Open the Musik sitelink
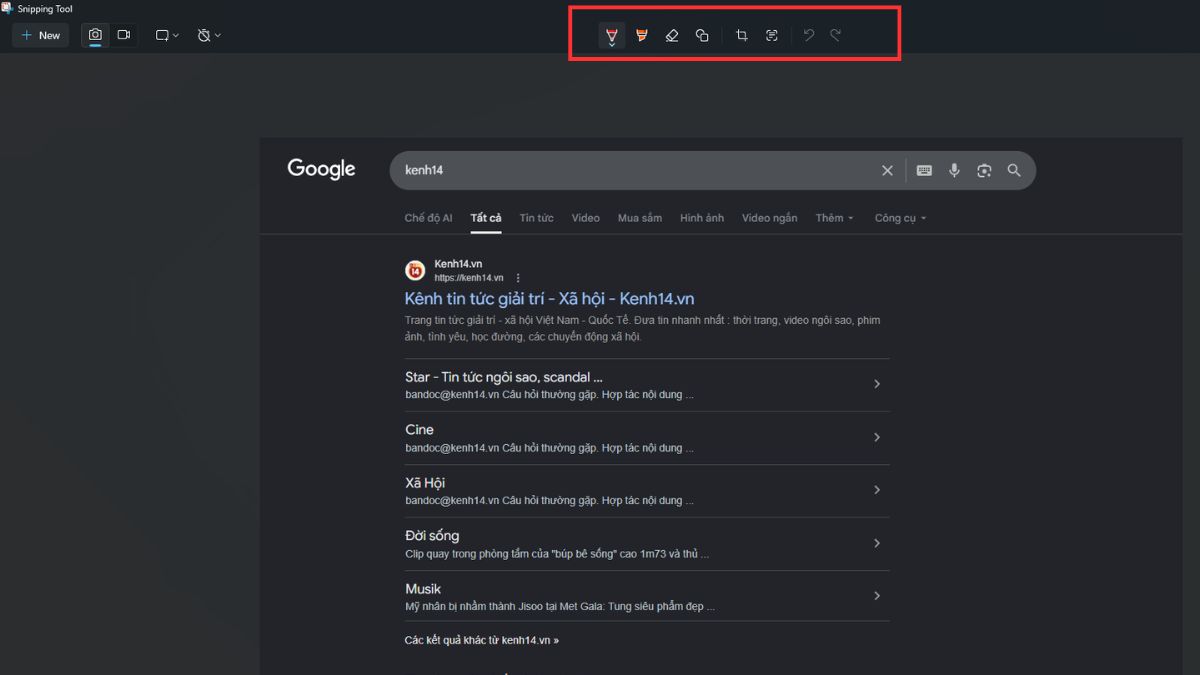This screenshot has width=1200, height=675. pyautogui.click(x=423, y=589)
